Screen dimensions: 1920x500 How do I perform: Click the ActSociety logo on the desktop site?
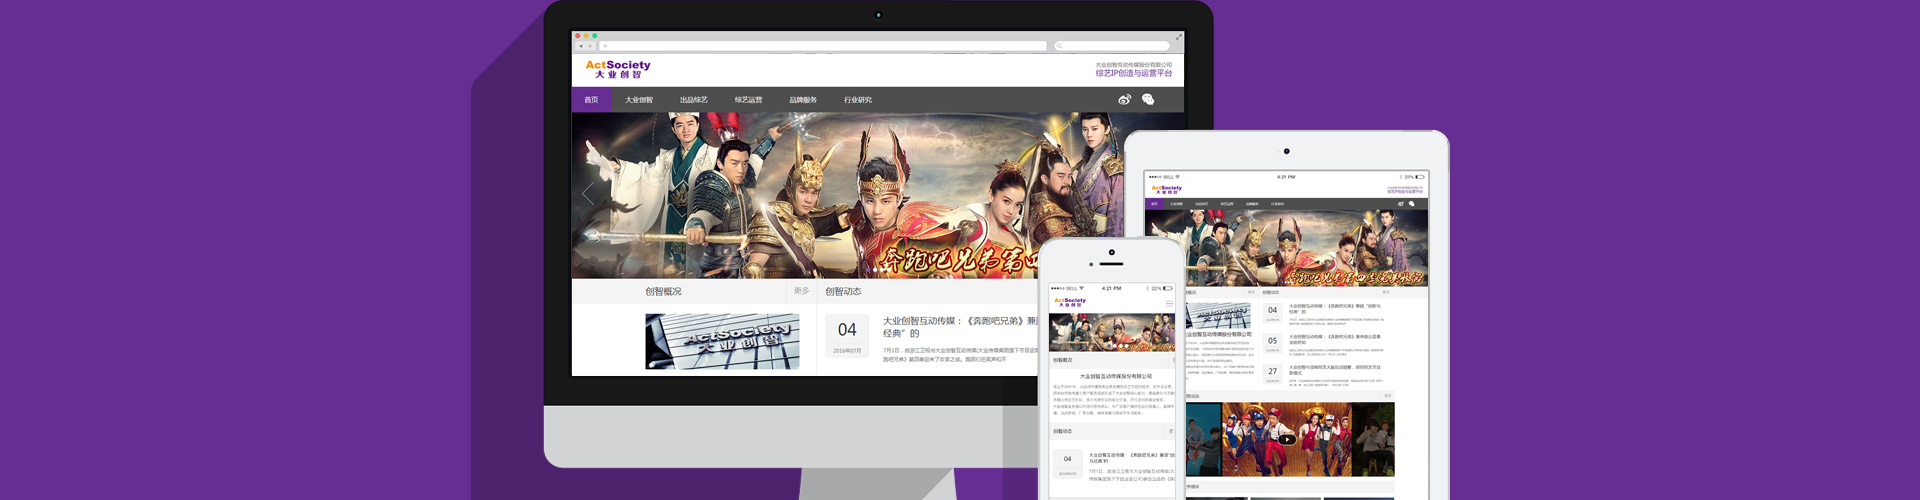click(618, 69)
